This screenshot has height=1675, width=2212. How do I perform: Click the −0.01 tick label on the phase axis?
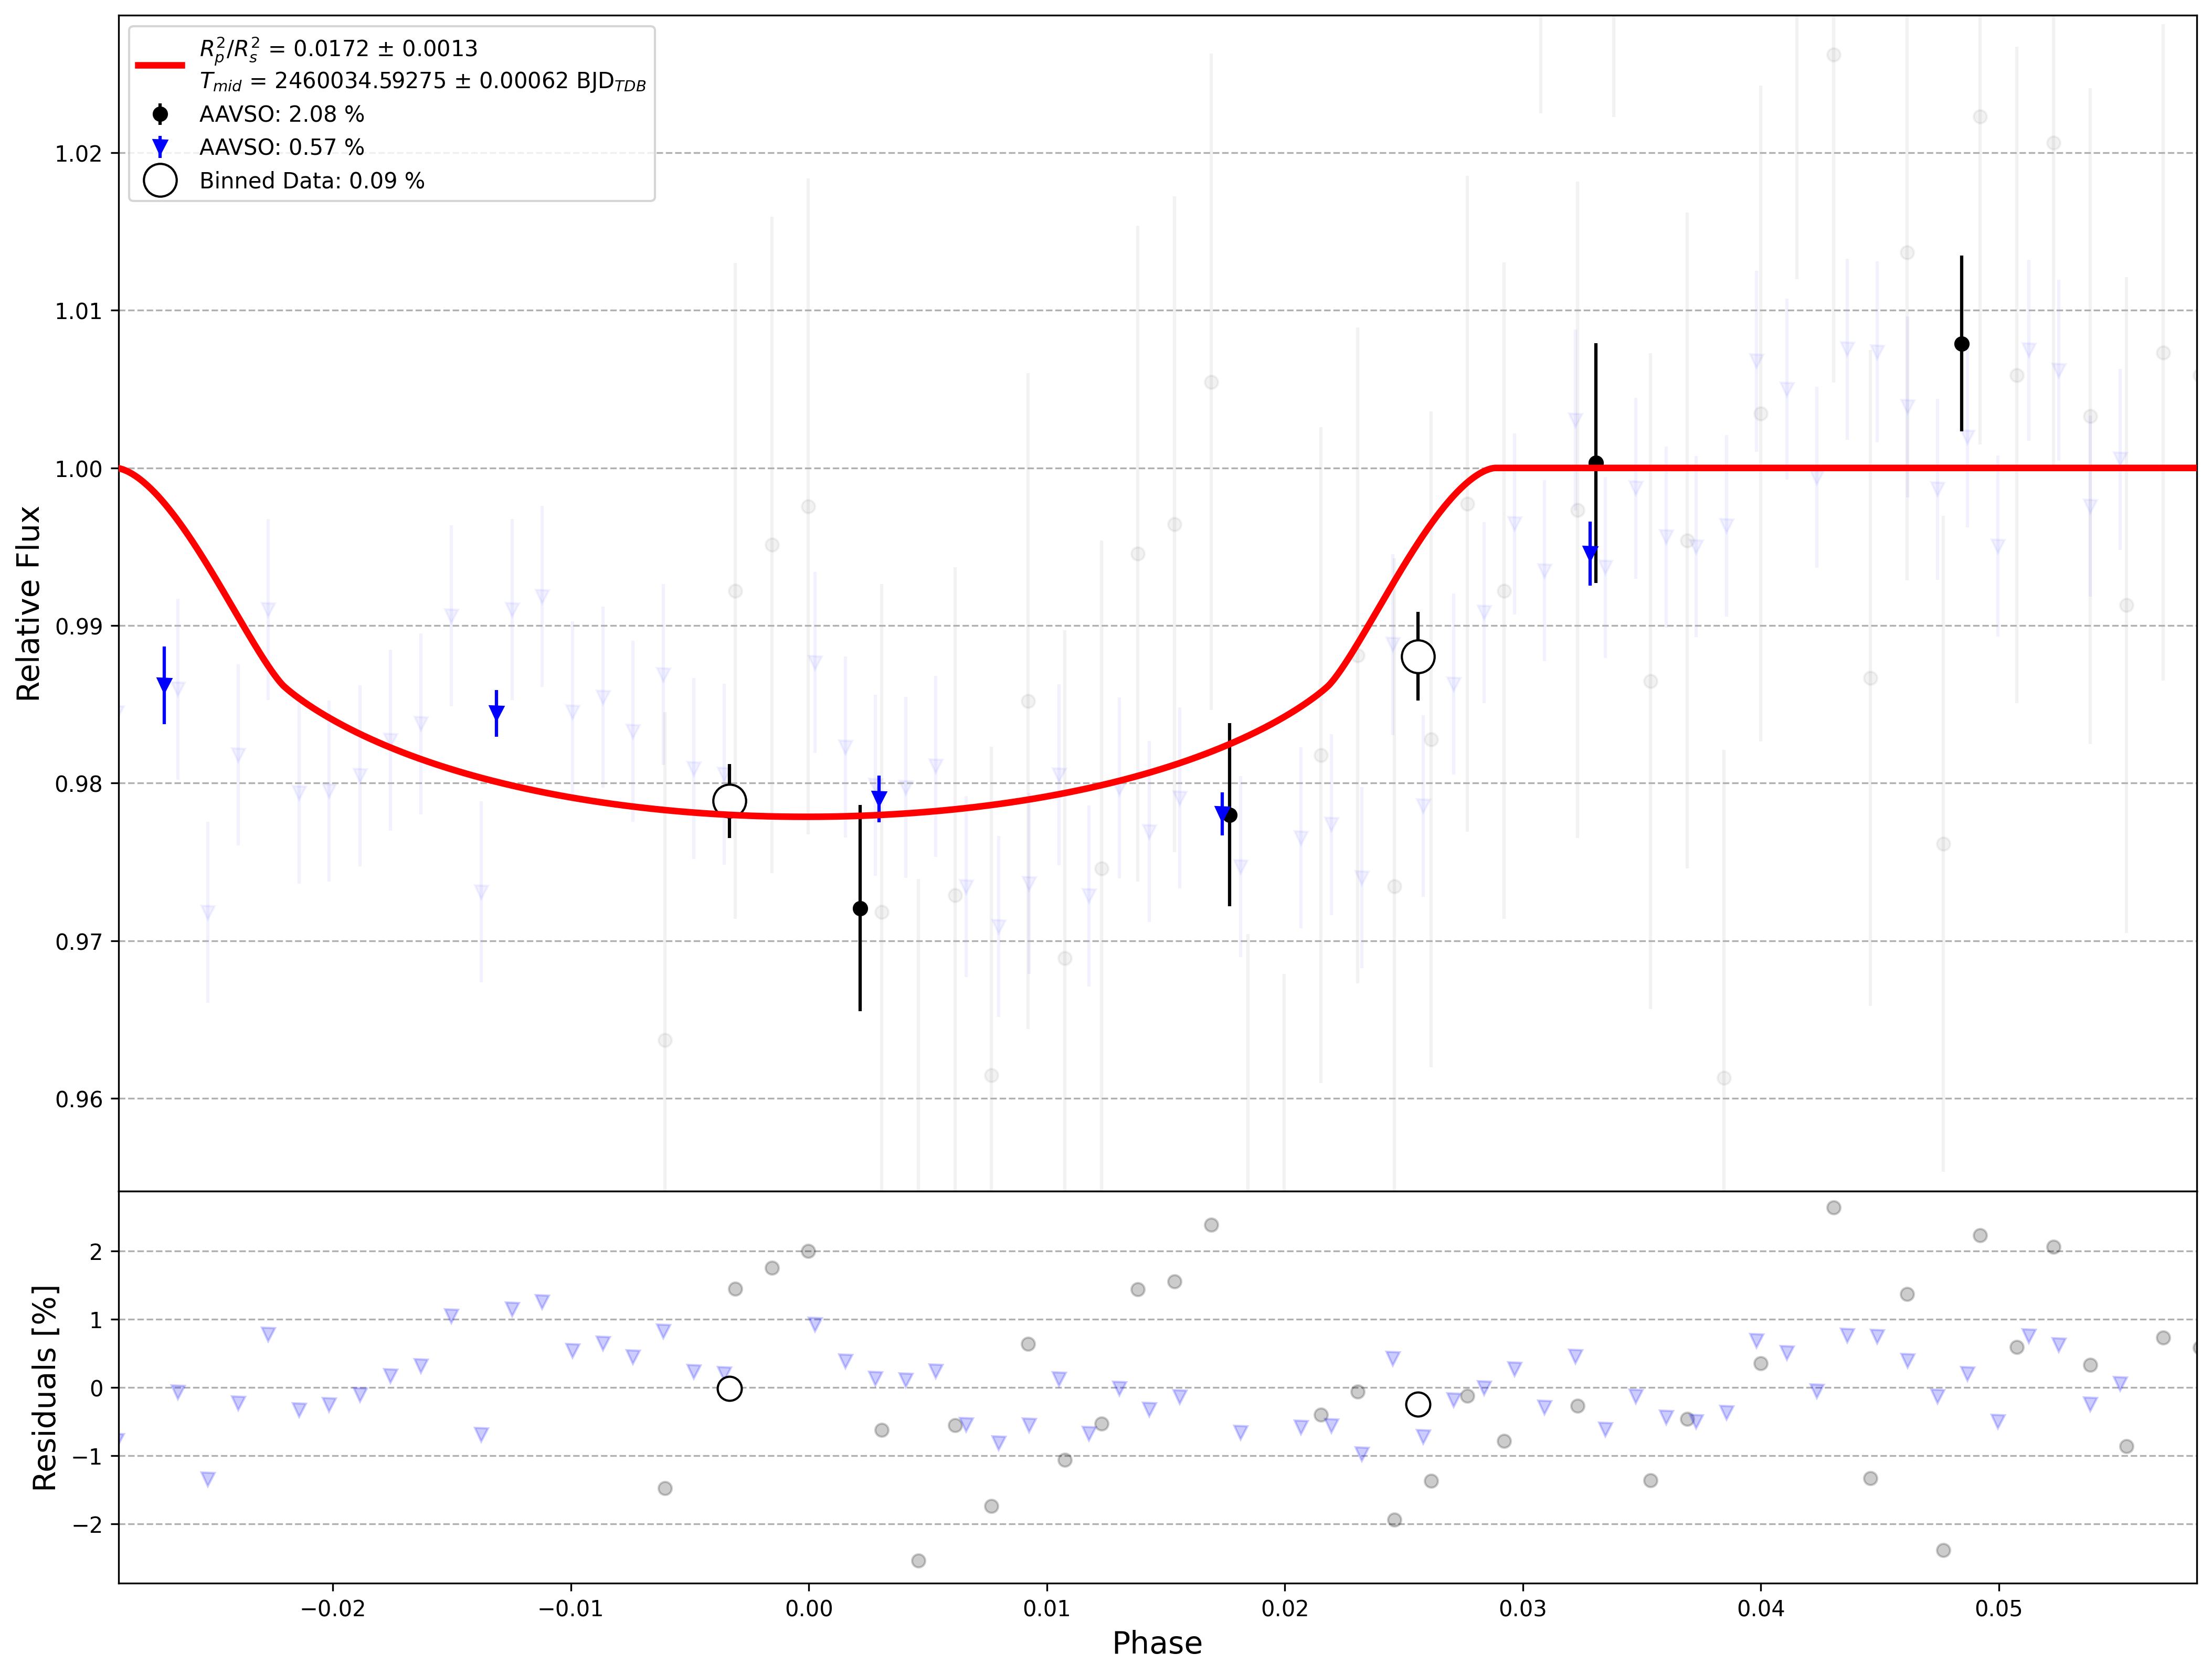[571, 1609]
